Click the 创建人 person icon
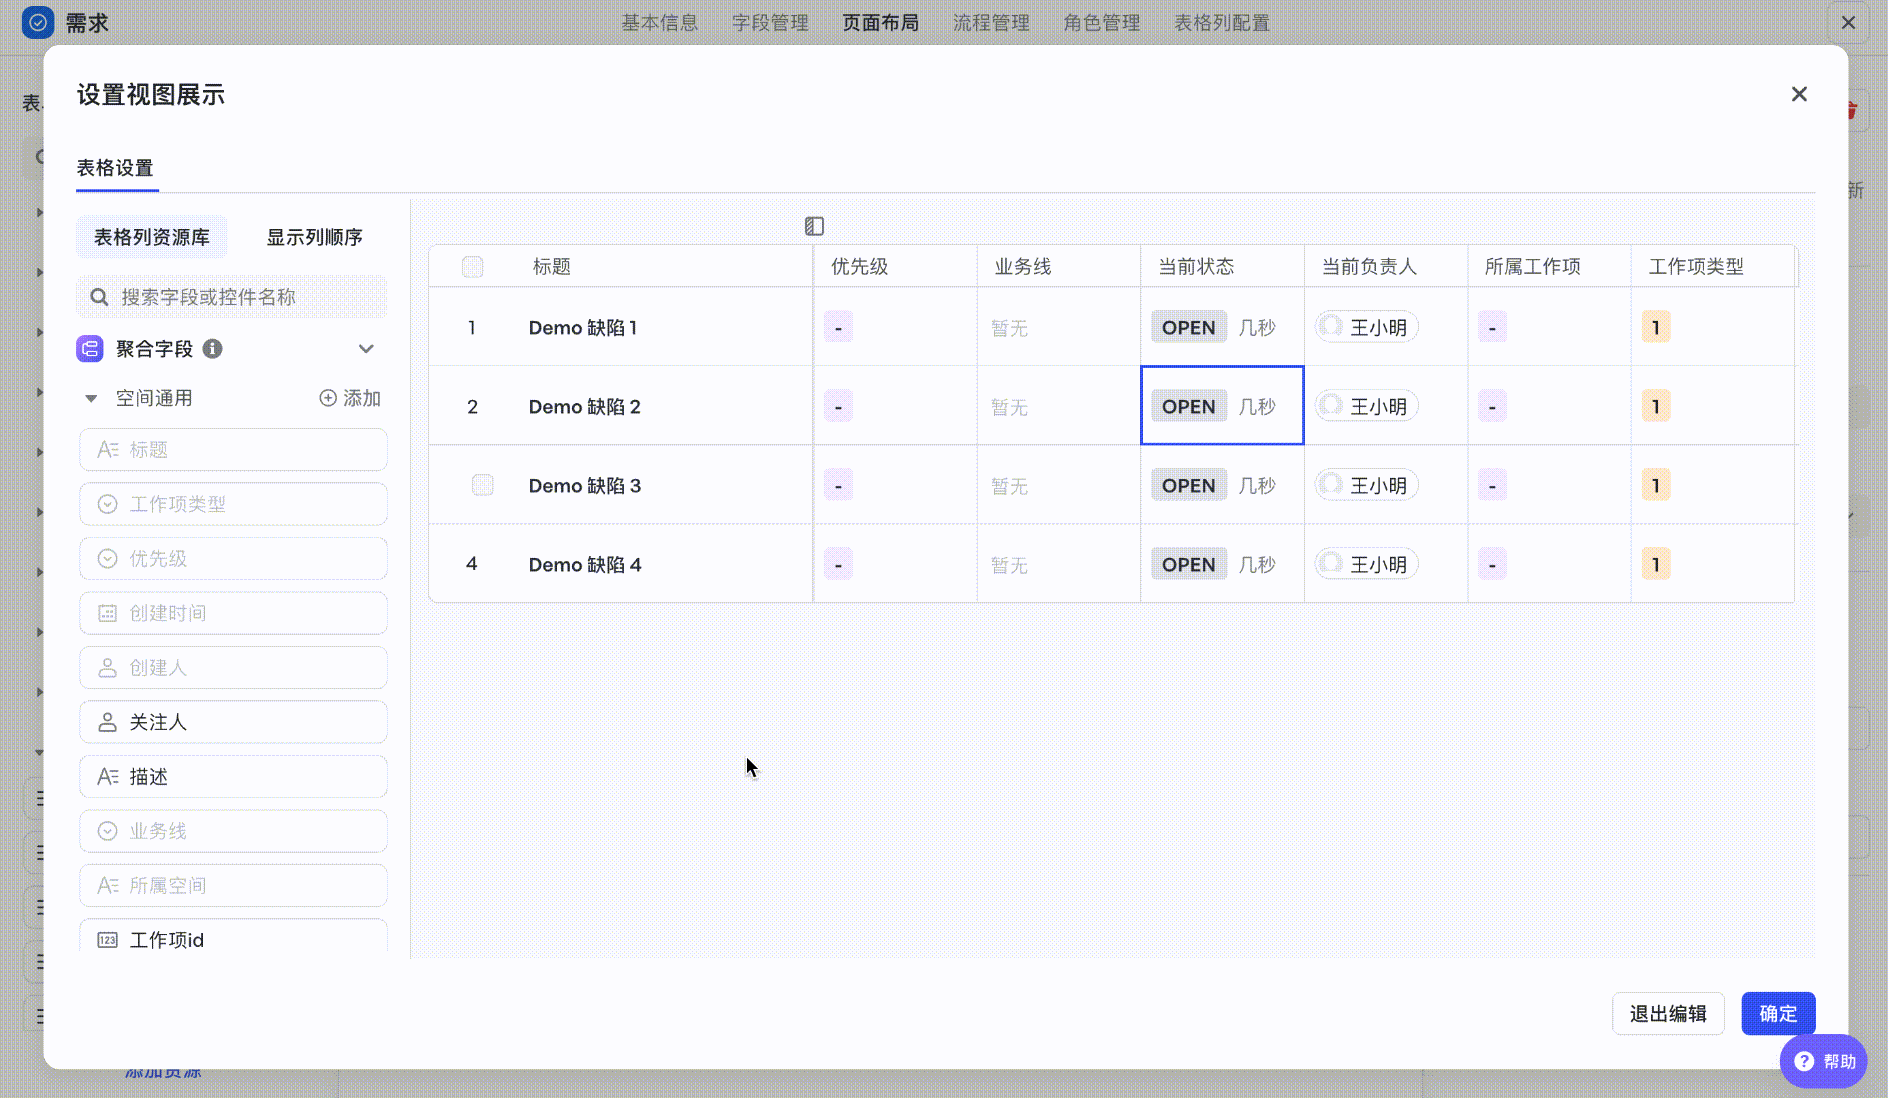This screenshot has height=1098, width=1888. tap(108, 668)
